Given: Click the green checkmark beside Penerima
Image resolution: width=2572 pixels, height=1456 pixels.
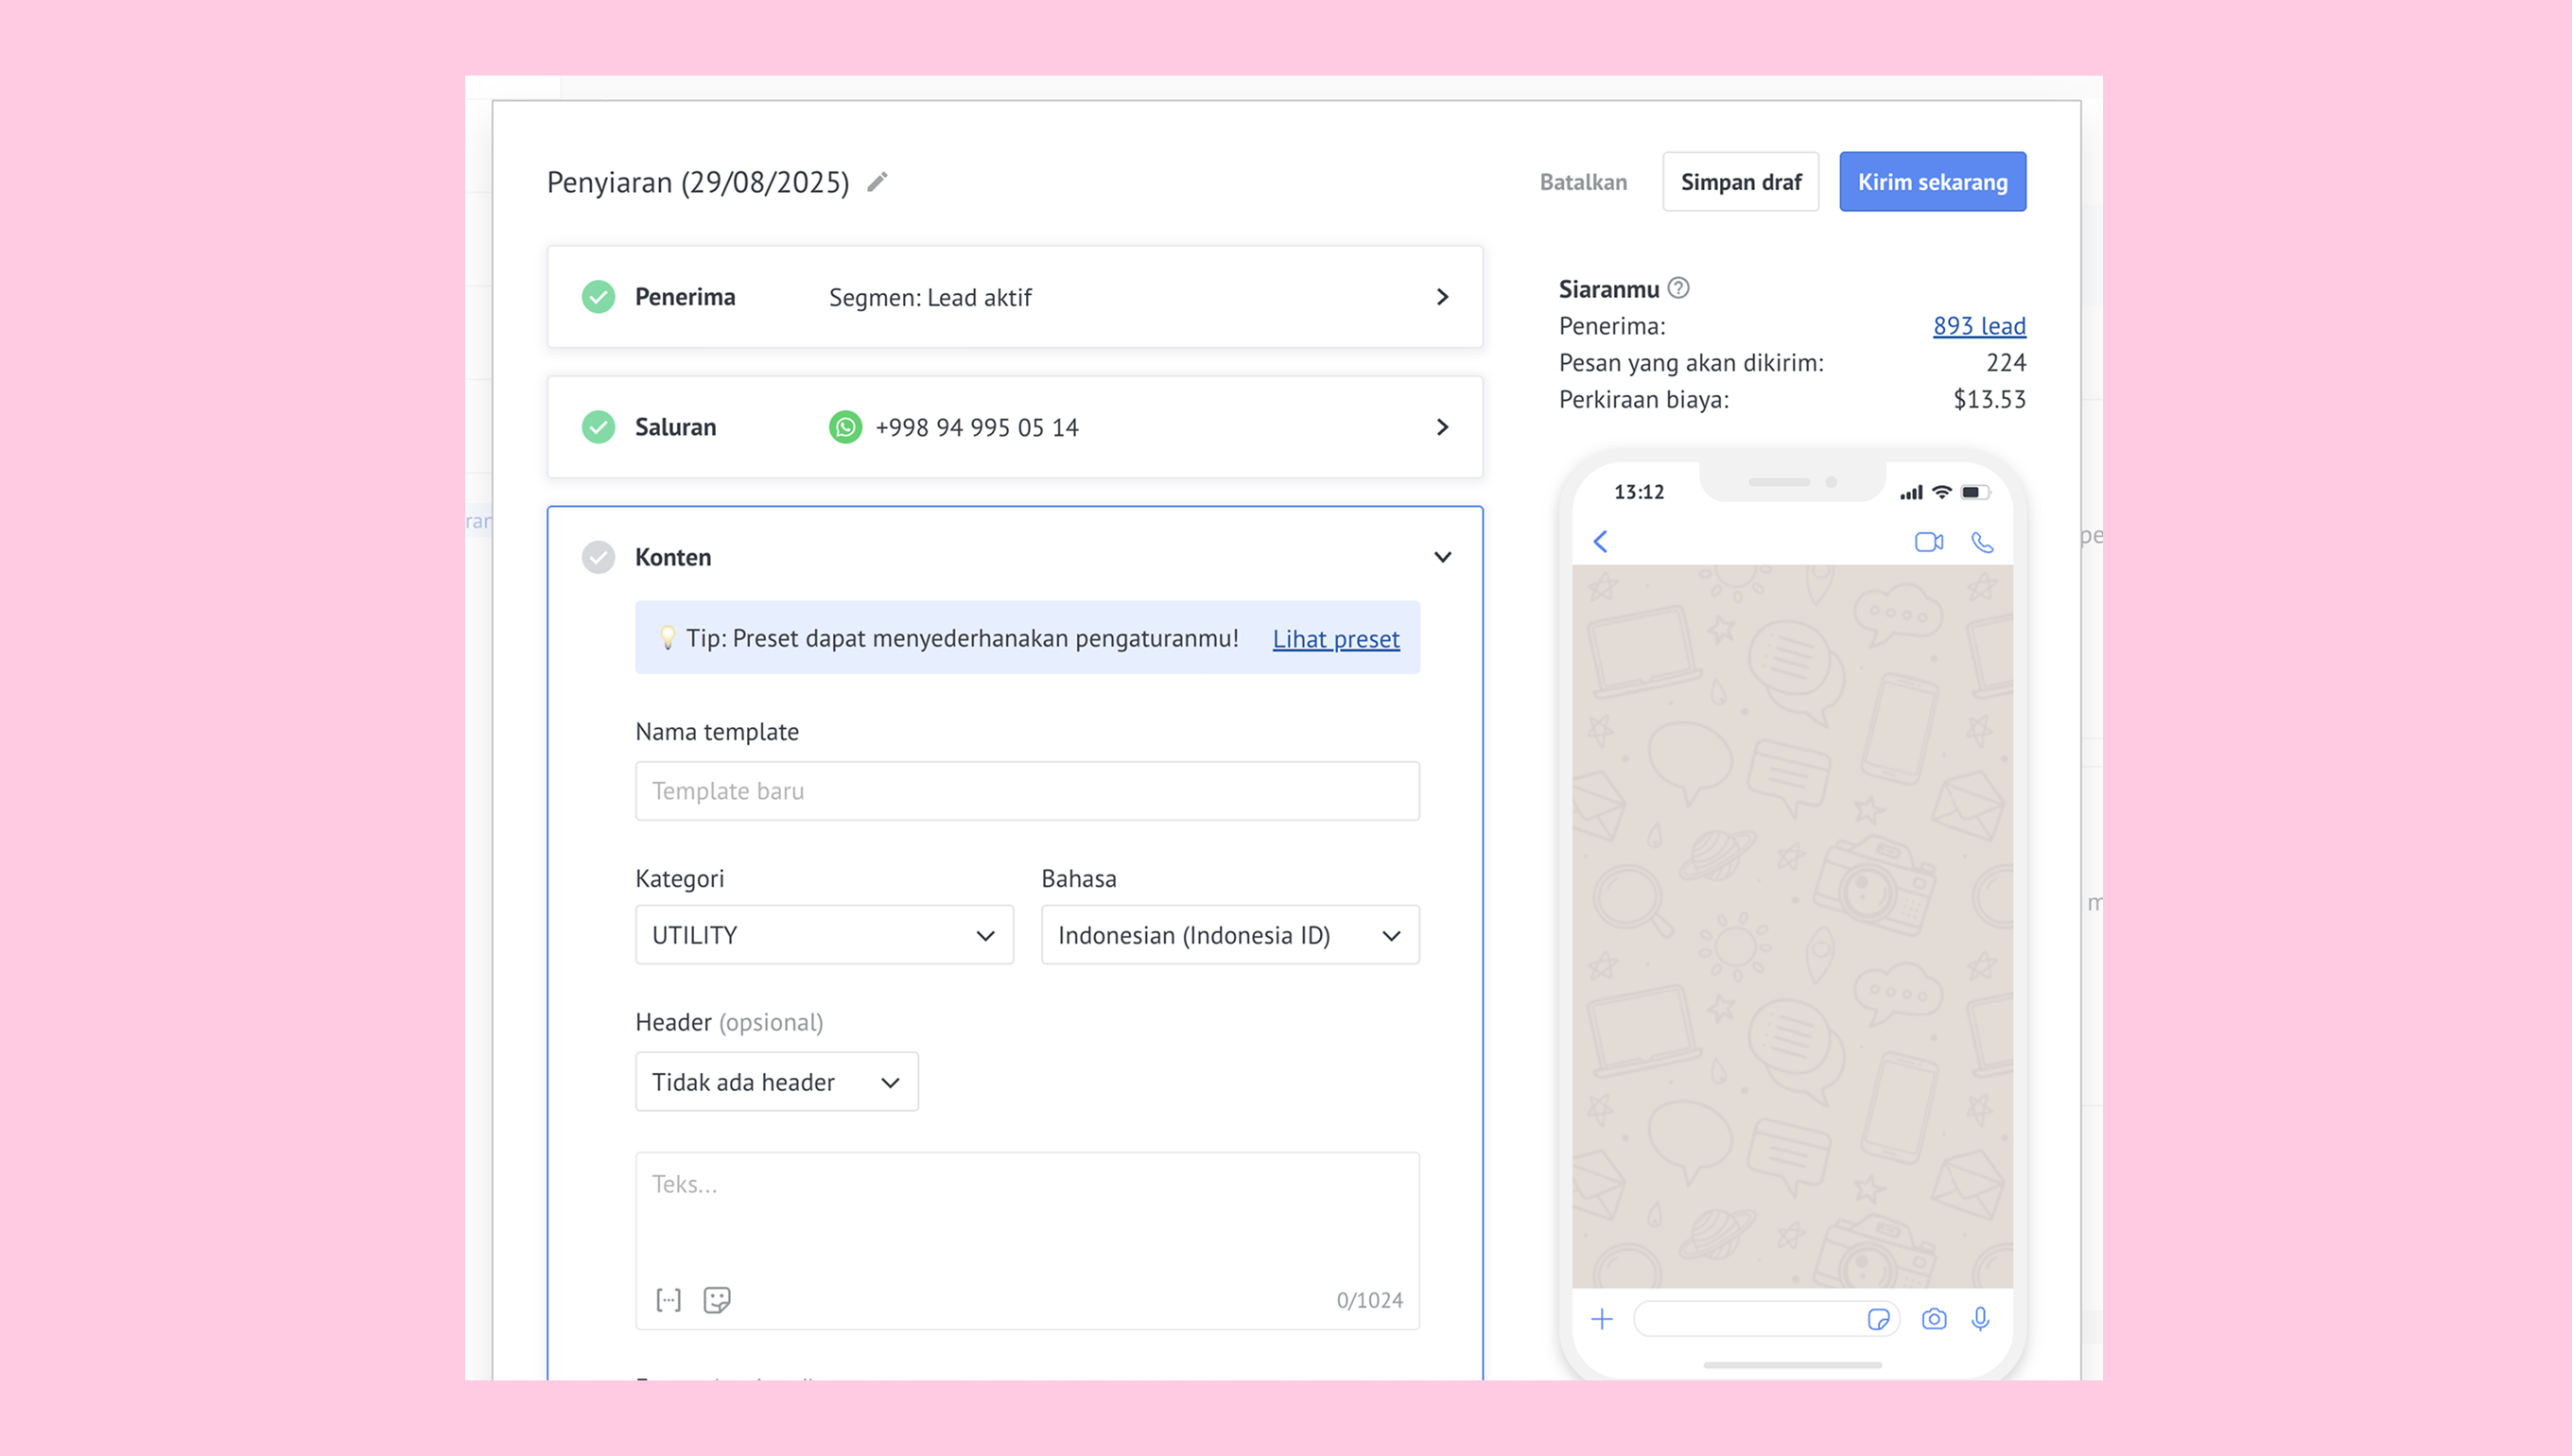Looking at the screenshot, I should 598,297.
